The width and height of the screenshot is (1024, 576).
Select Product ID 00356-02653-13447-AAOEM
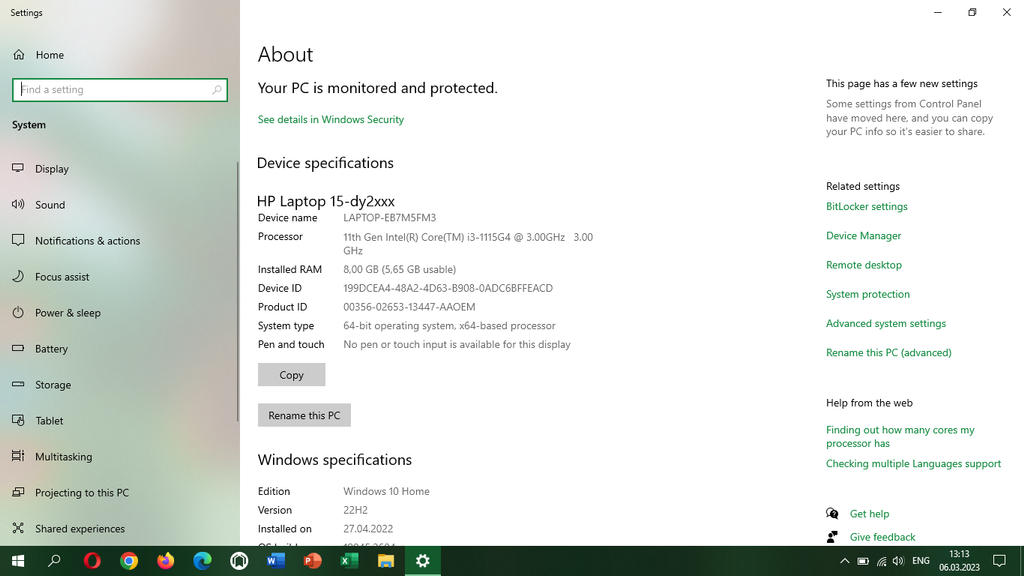(x=409, y=307)
